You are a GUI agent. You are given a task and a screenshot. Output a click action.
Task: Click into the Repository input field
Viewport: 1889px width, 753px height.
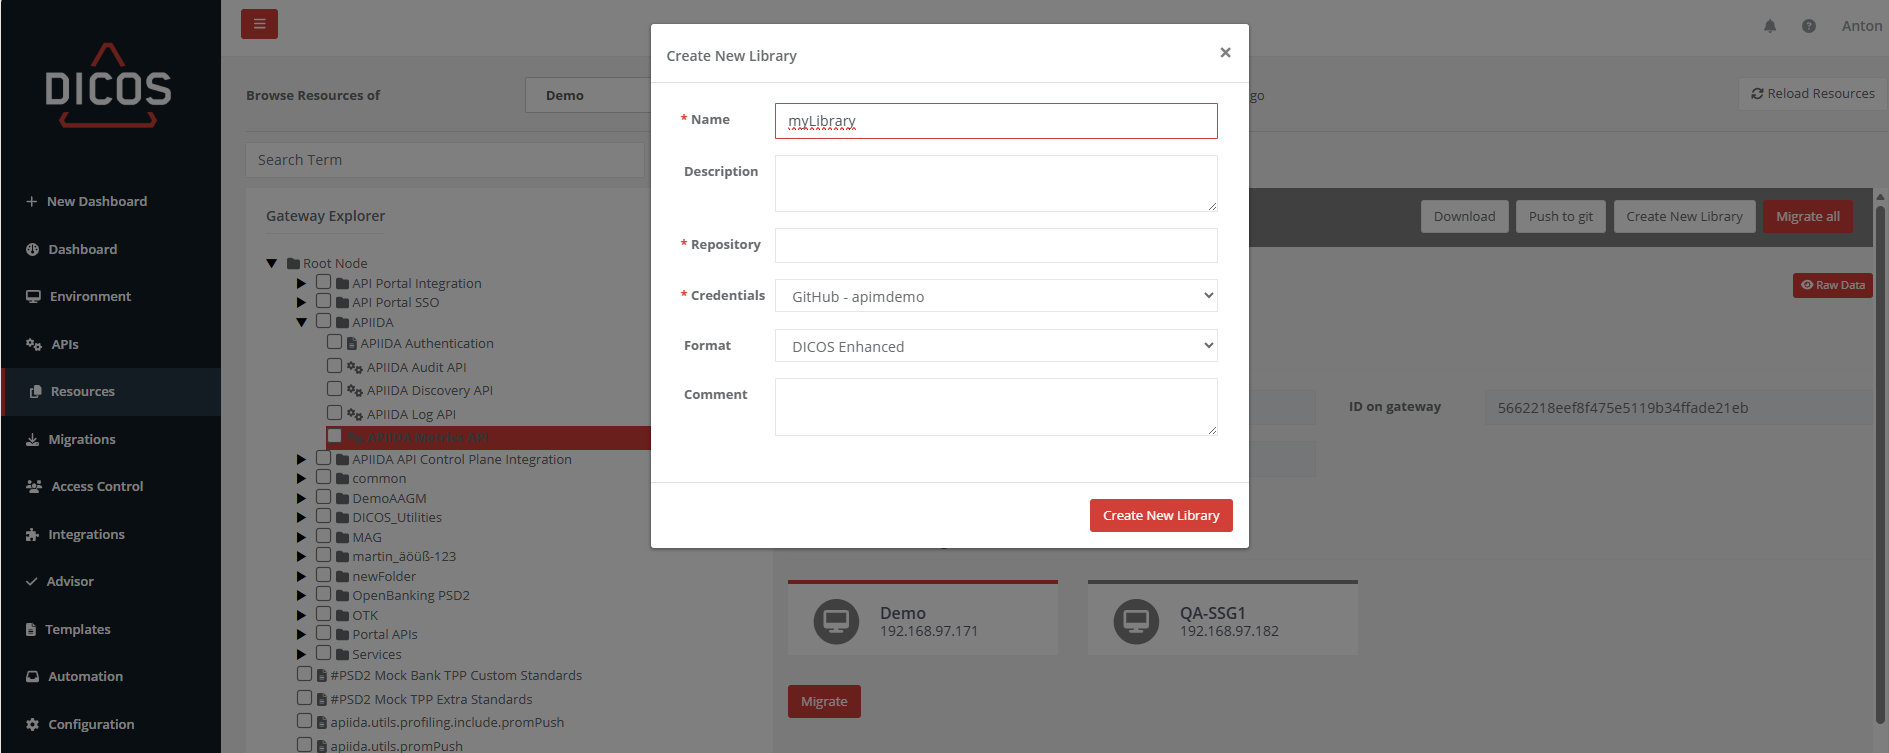pyautogui.click(x=995, y=245)
